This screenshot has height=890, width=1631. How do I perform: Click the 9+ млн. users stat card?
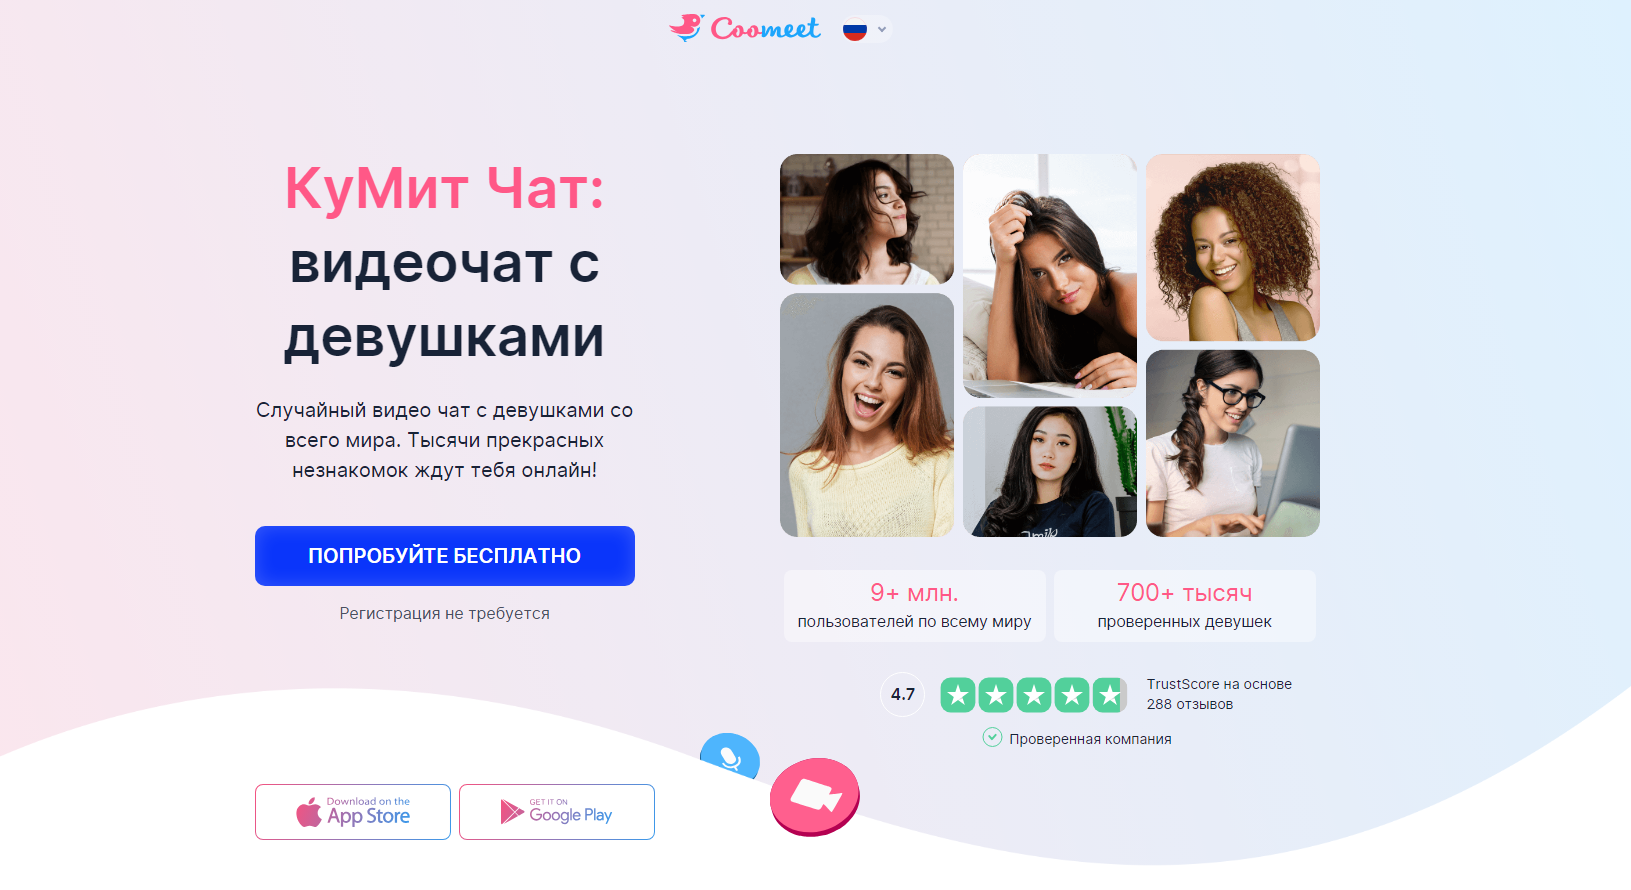pyautogui.click(x=915, y=606)
